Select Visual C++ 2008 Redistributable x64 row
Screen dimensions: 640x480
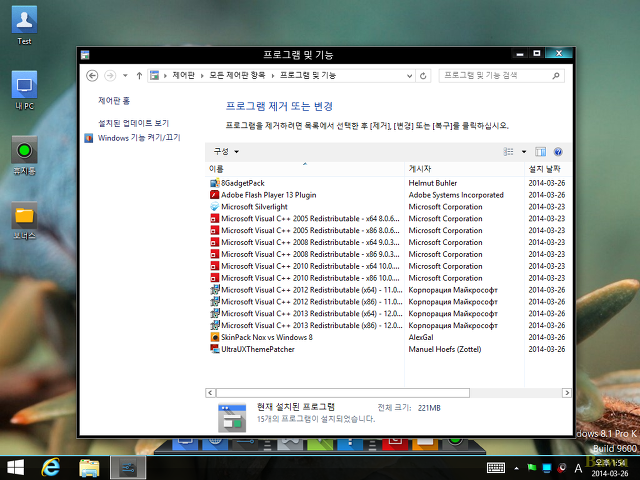tap(388, 242)
